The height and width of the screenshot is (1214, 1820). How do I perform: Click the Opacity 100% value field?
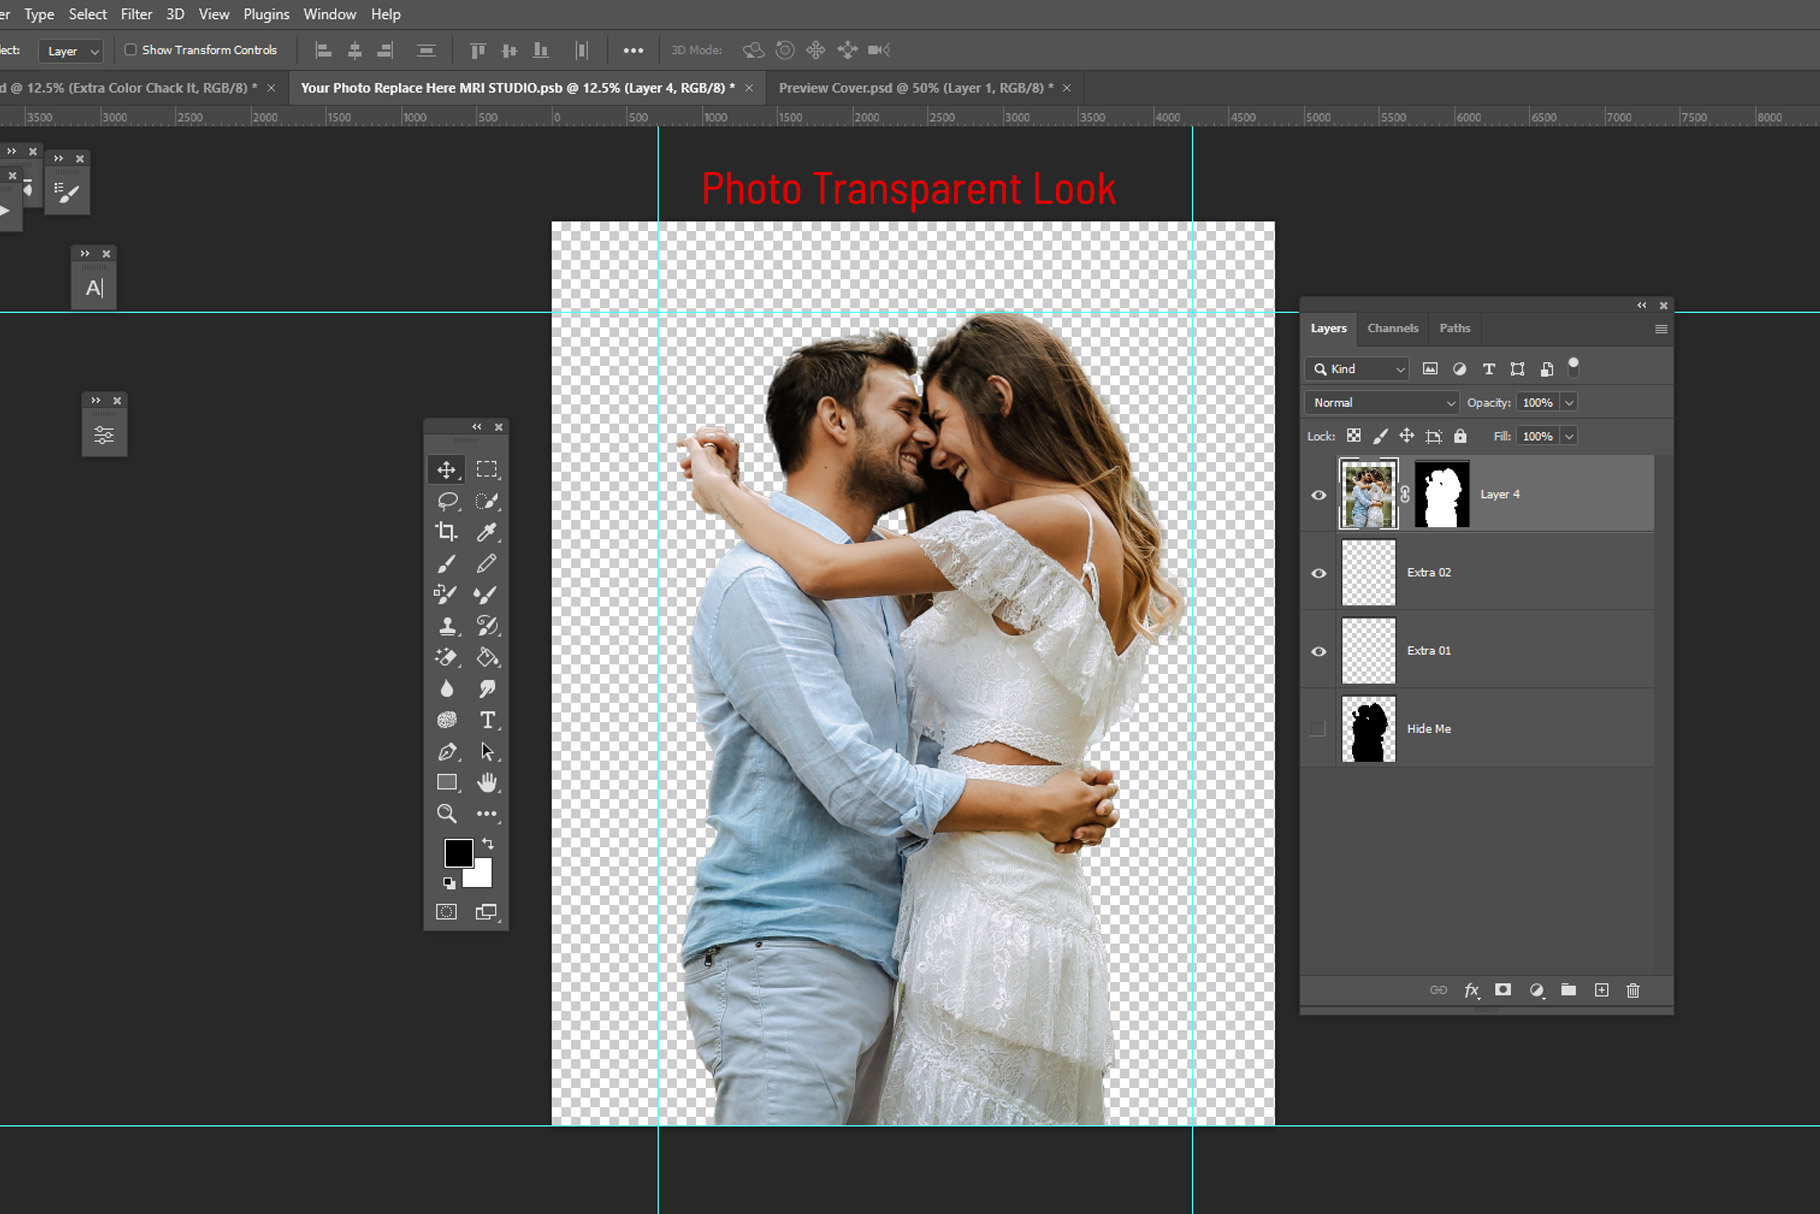(x=1537, y=402)
